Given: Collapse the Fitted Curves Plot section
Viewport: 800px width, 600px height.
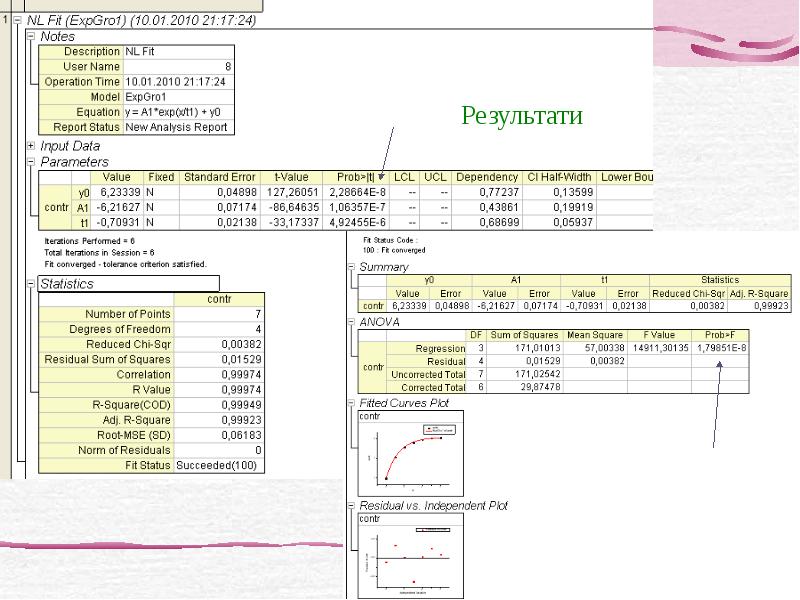Looking at the screenshot, I should 351,403.
